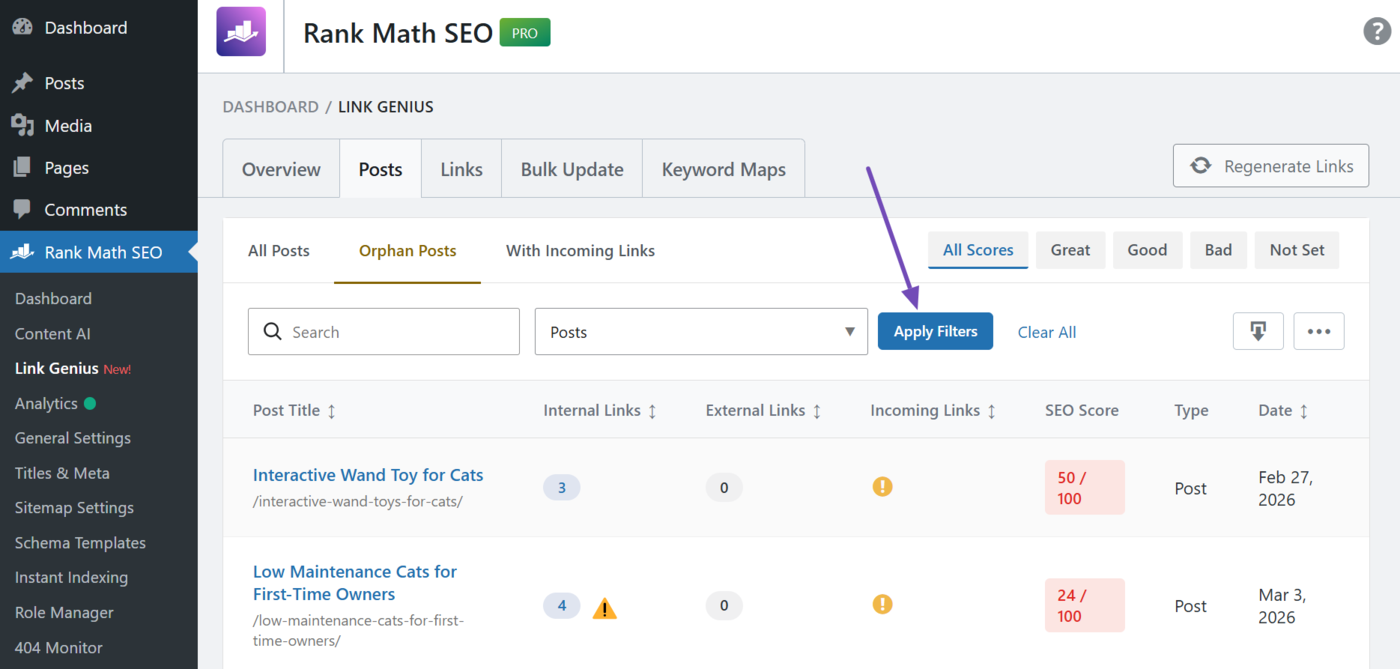Click the import/download icon button
This screenshot has width=1400, height=669.
pyautogui.click(x=1258, y=331)
